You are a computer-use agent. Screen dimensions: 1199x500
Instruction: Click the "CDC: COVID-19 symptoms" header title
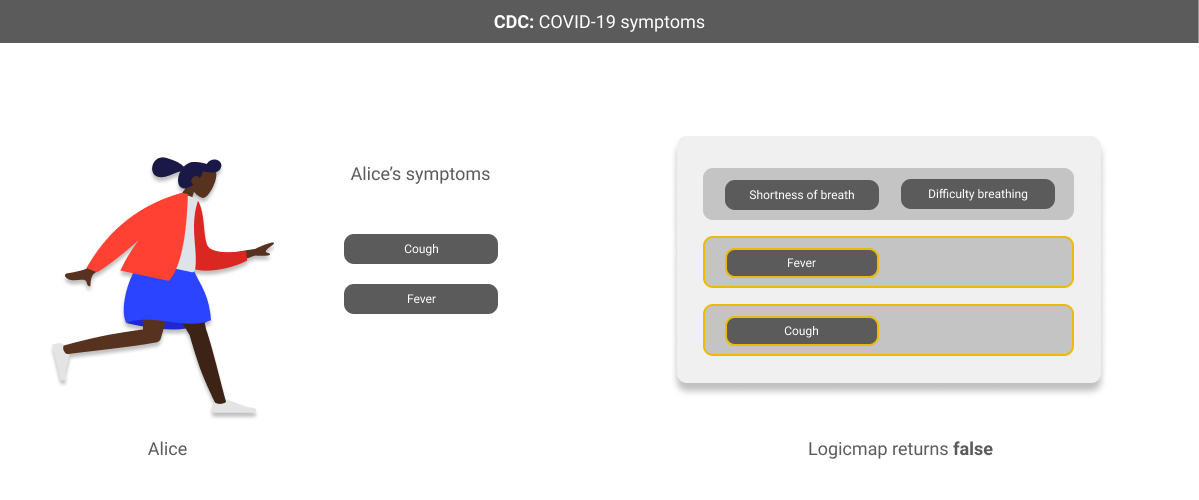(x=599, y=22)
